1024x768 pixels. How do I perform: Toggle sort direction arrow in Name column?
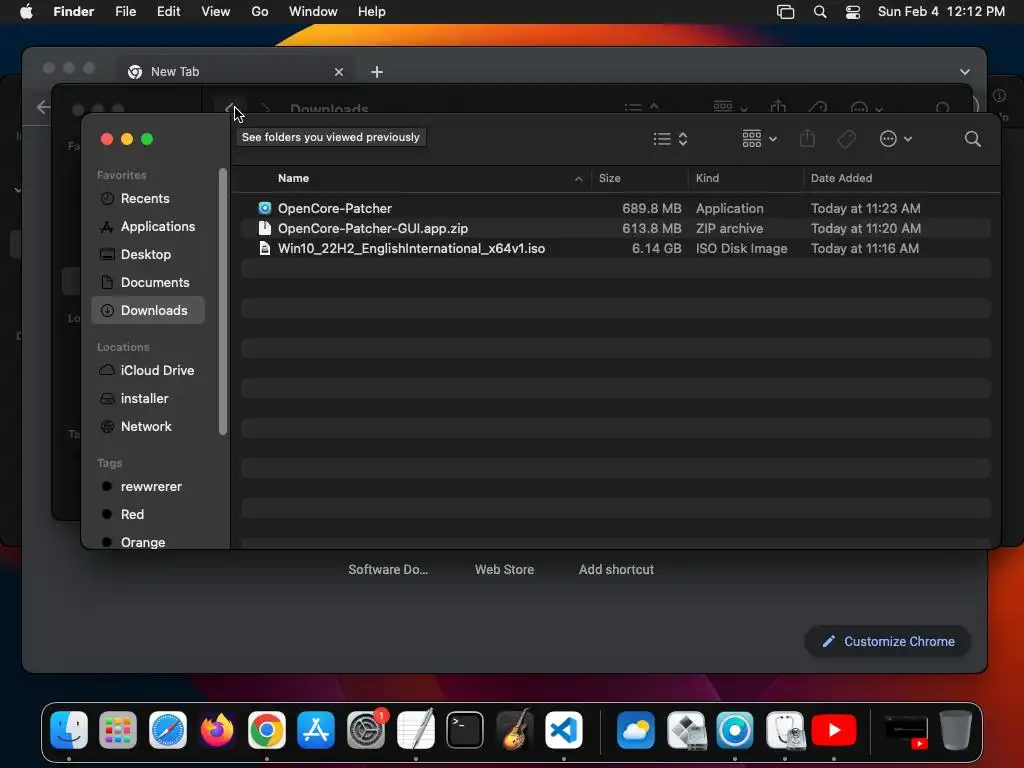(x=579, y=179)
